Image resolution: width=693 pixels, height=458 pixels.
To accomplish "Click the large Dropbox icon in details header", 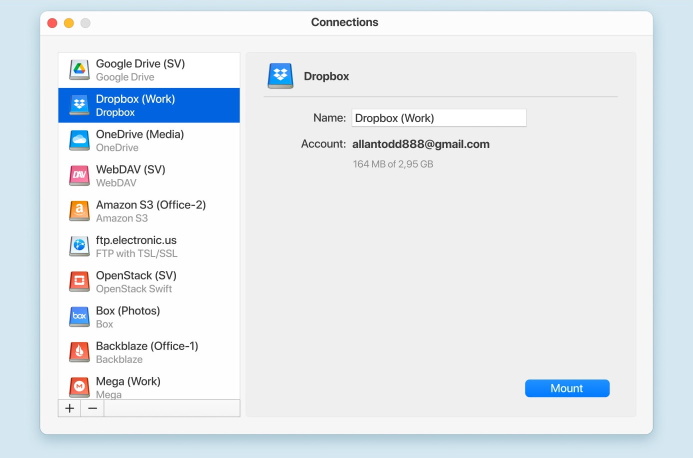I will 280,76.
